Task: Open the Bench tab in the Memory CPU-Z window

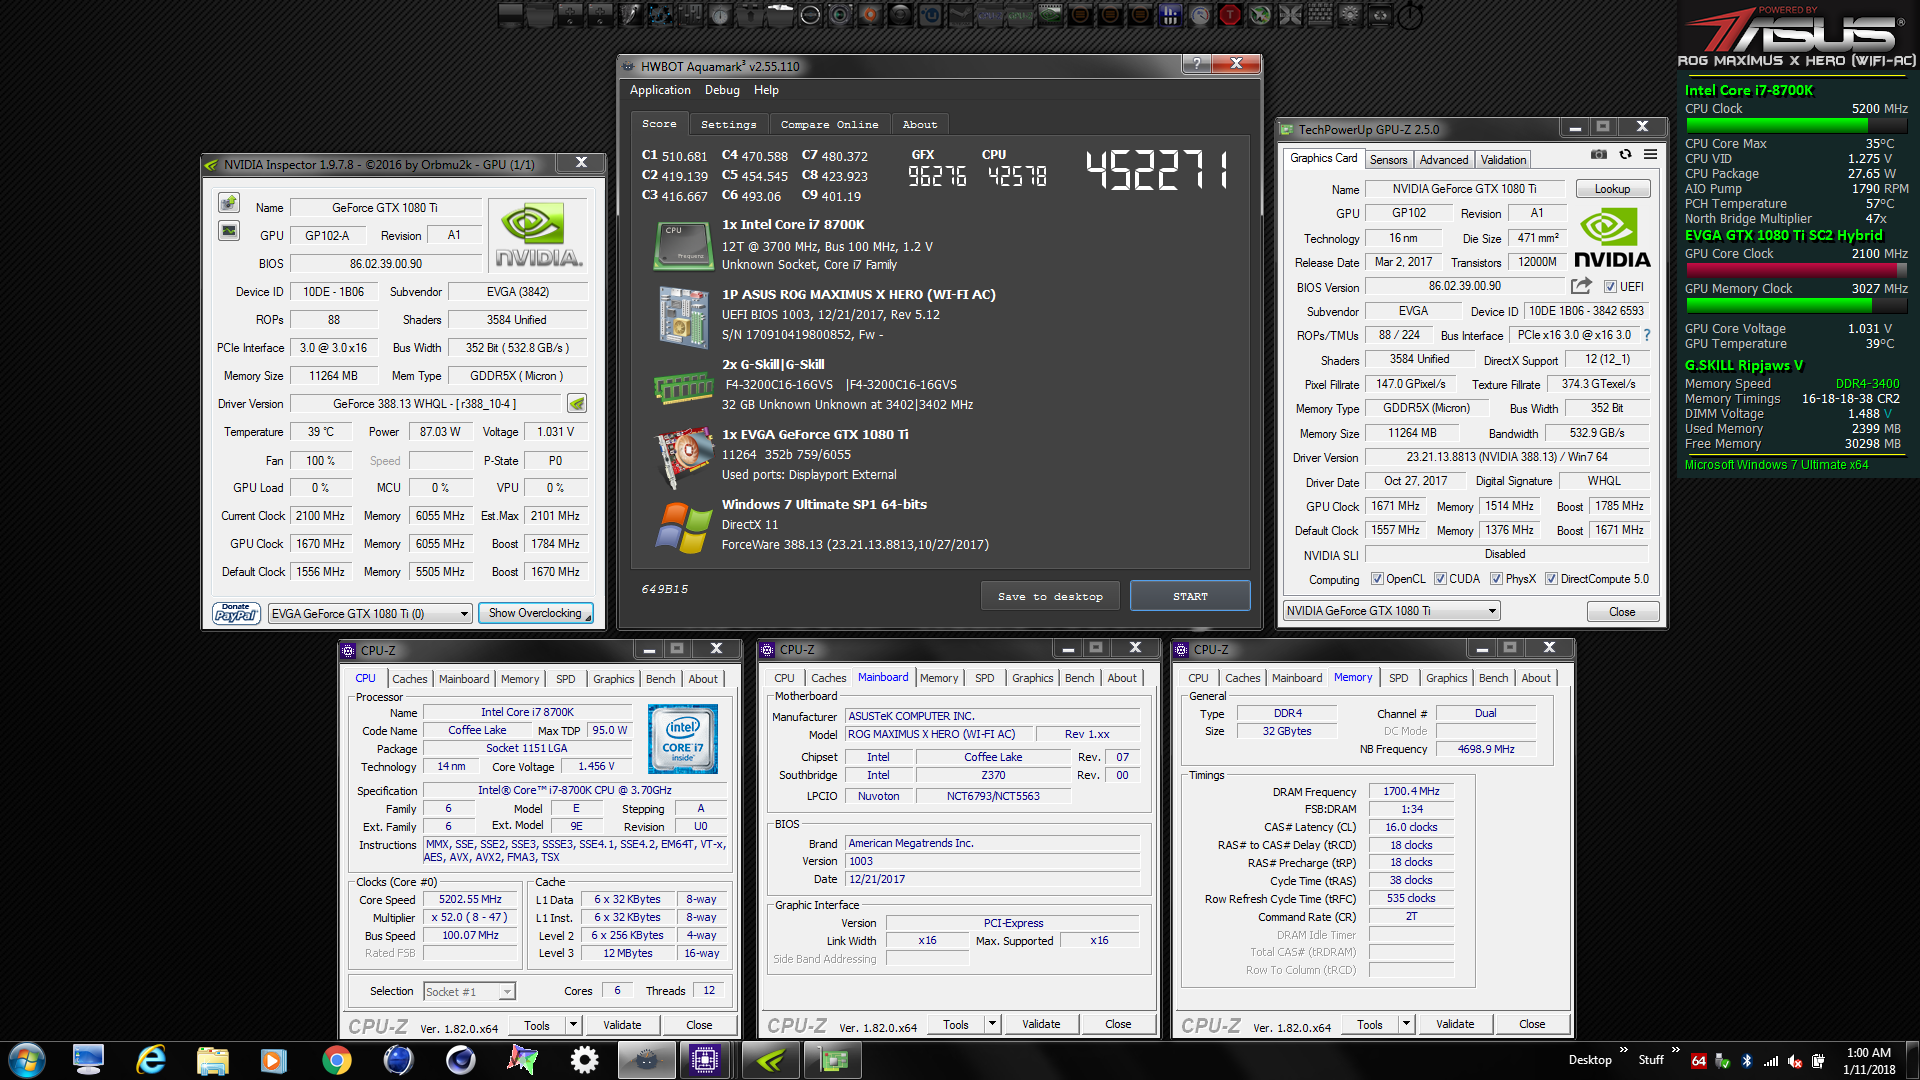Action: pos(1493,678)
